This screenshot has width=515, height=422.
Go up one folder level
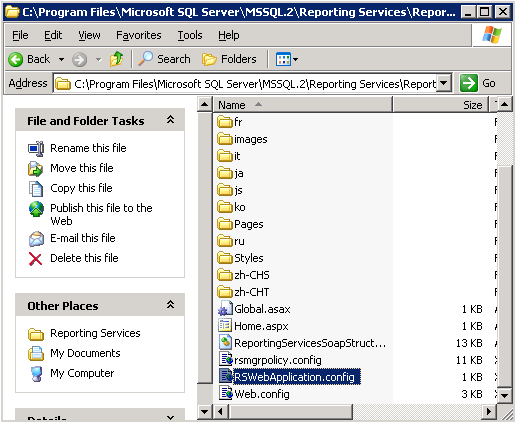(116, 59)
